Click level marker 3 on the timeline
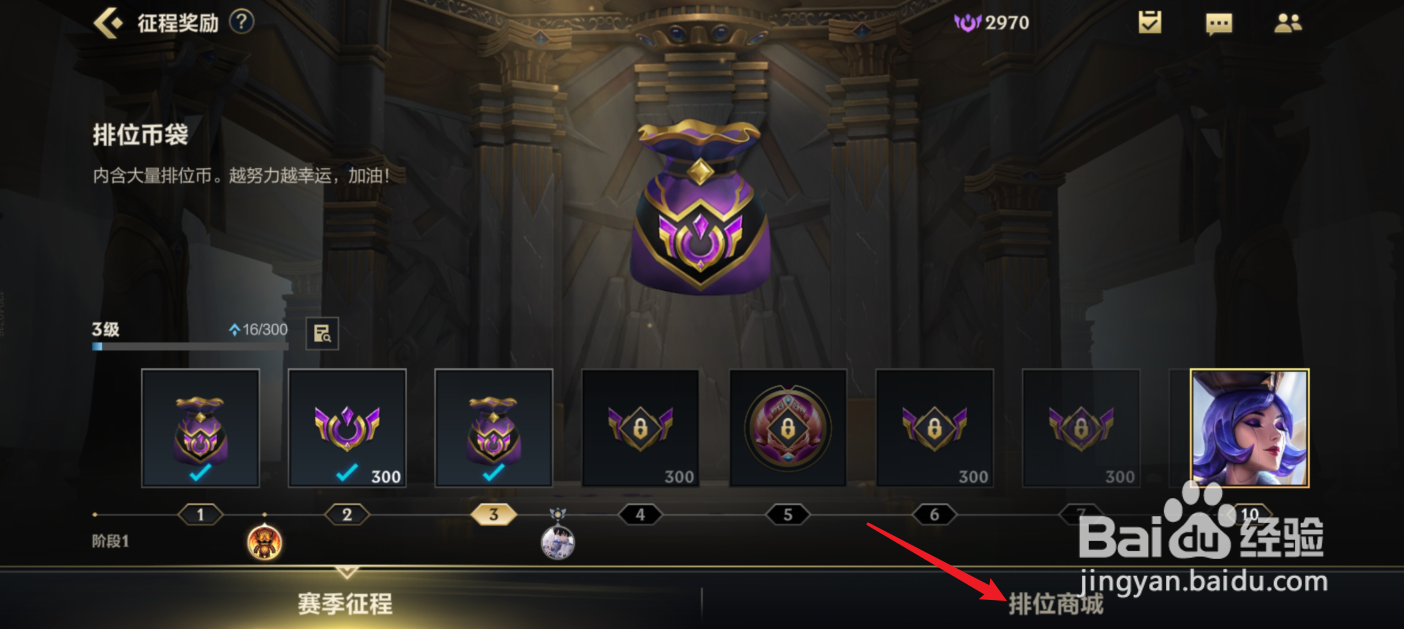Viewport: 1404px width, 629px height. pos(494,515)
